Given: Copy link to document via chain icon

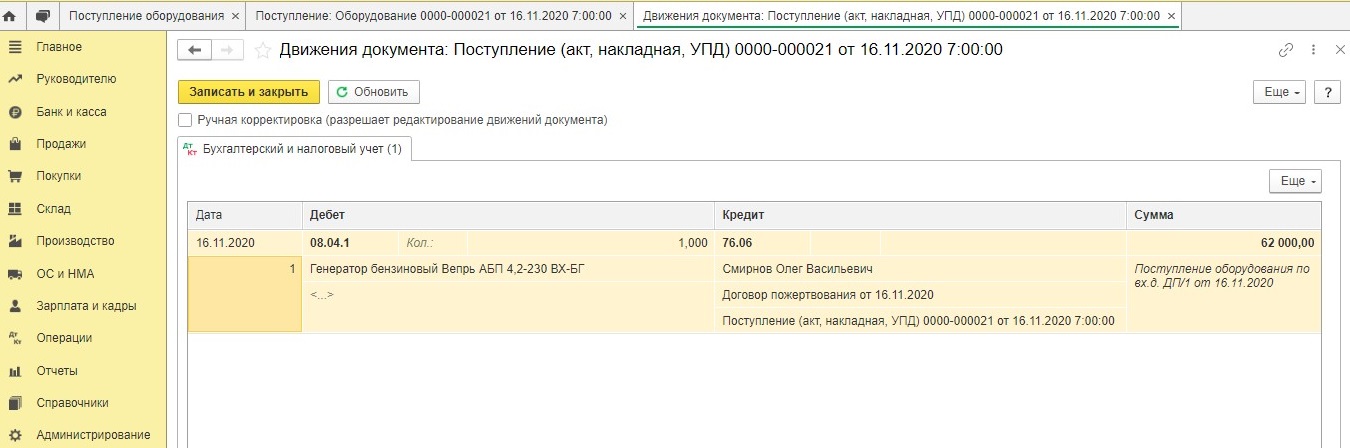Looking at the screenshot, I should [1286, 50].
